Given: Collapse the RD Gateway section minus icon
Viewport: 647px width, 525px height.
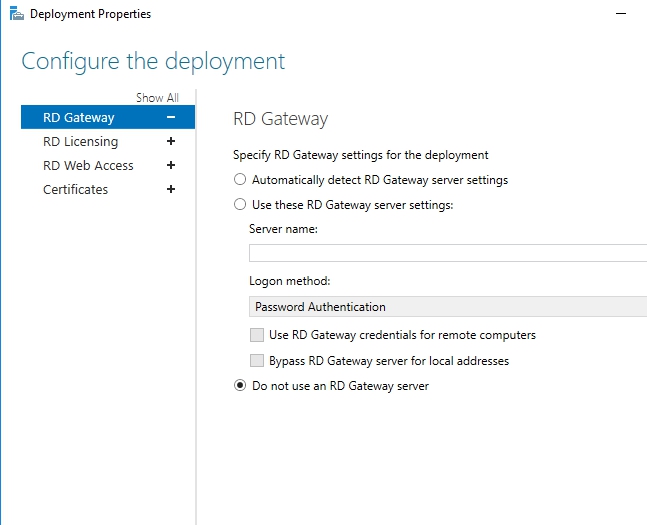Looking at the screenshot, I should (171, 118).
